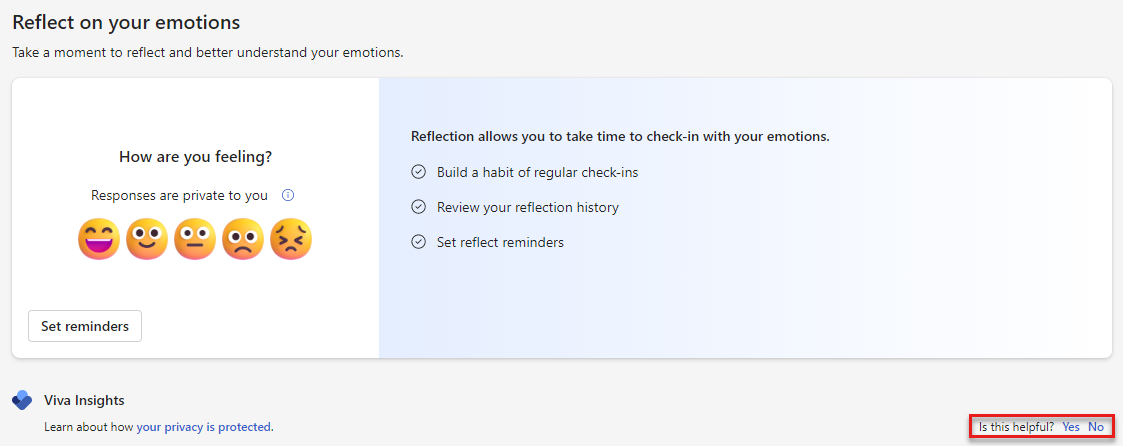Select the grinning very happy emoji
Screen dimensions: 1123x446
click(99, 239)
